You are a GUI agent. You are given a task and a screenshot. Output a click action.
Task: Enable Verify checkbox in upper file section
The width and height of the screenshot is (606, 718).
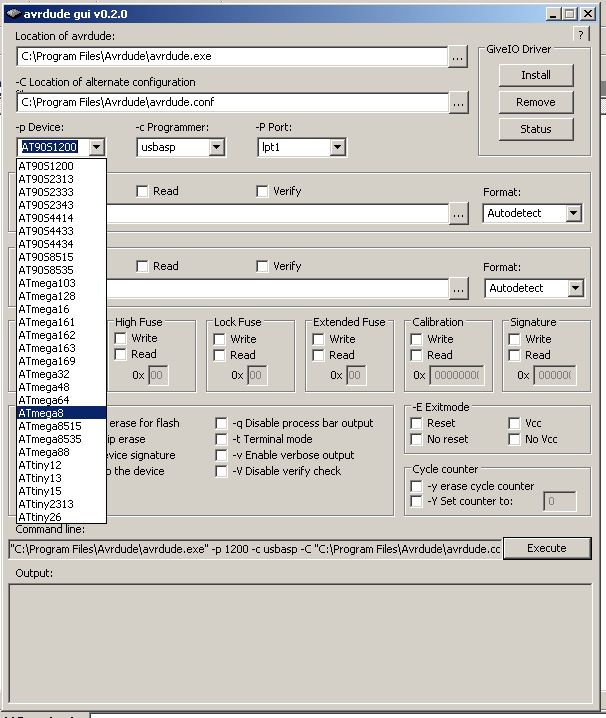pyautogui.click(x=262, y=191)
